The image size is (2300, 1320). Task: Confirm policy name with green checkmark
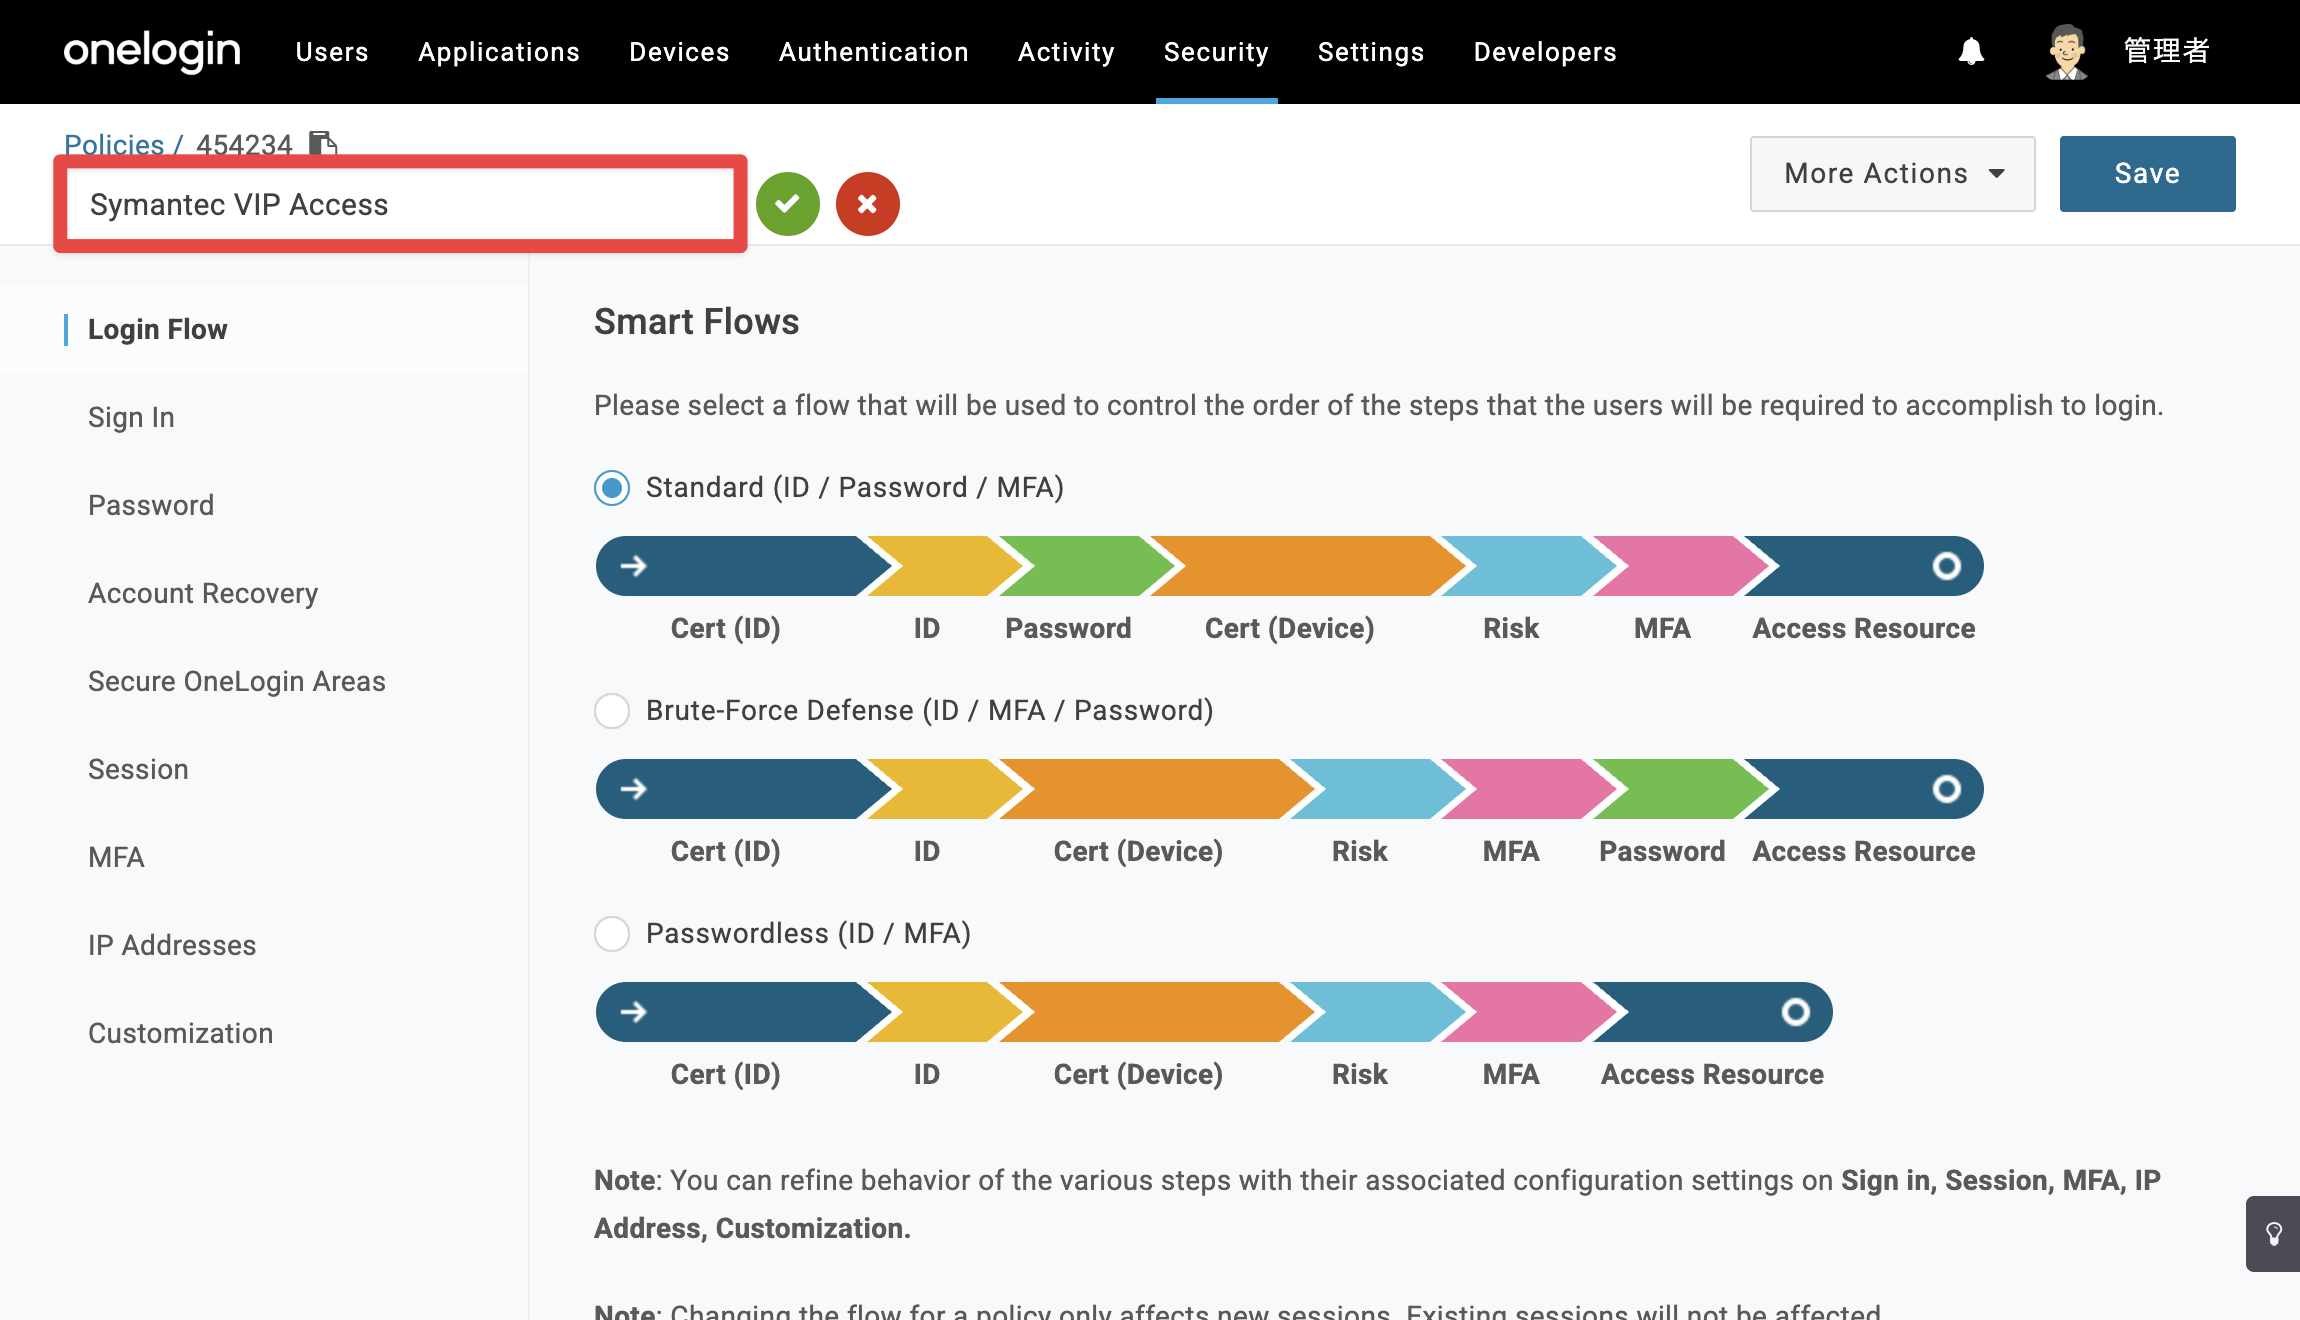(788, 204)
